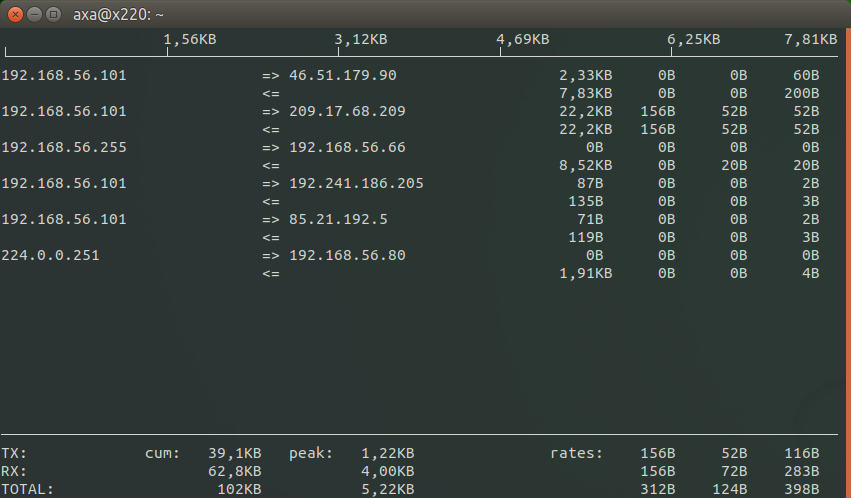Click RX cumulative 62,8KB
Viewport: 851px width, 498px height.
point(235,471)
